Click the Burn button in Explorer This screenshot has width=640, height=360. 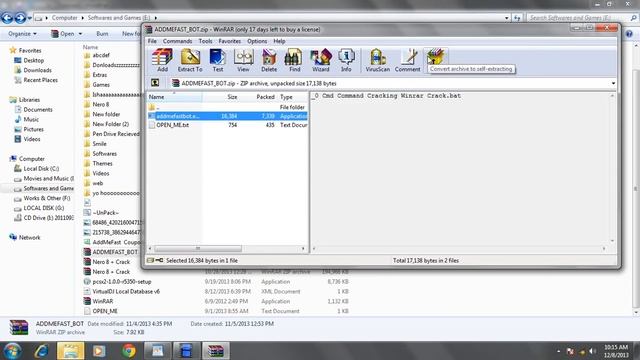[x=102, y=34]
